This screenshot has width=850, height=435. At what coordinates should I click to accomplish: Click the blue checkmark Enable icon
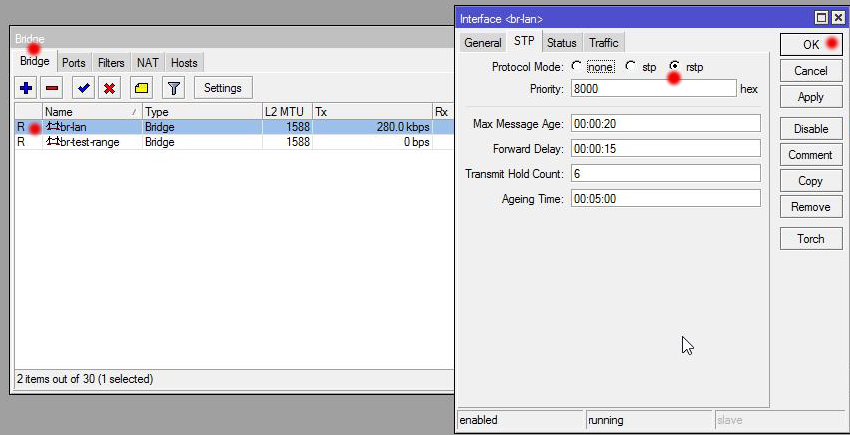point(83,88)
